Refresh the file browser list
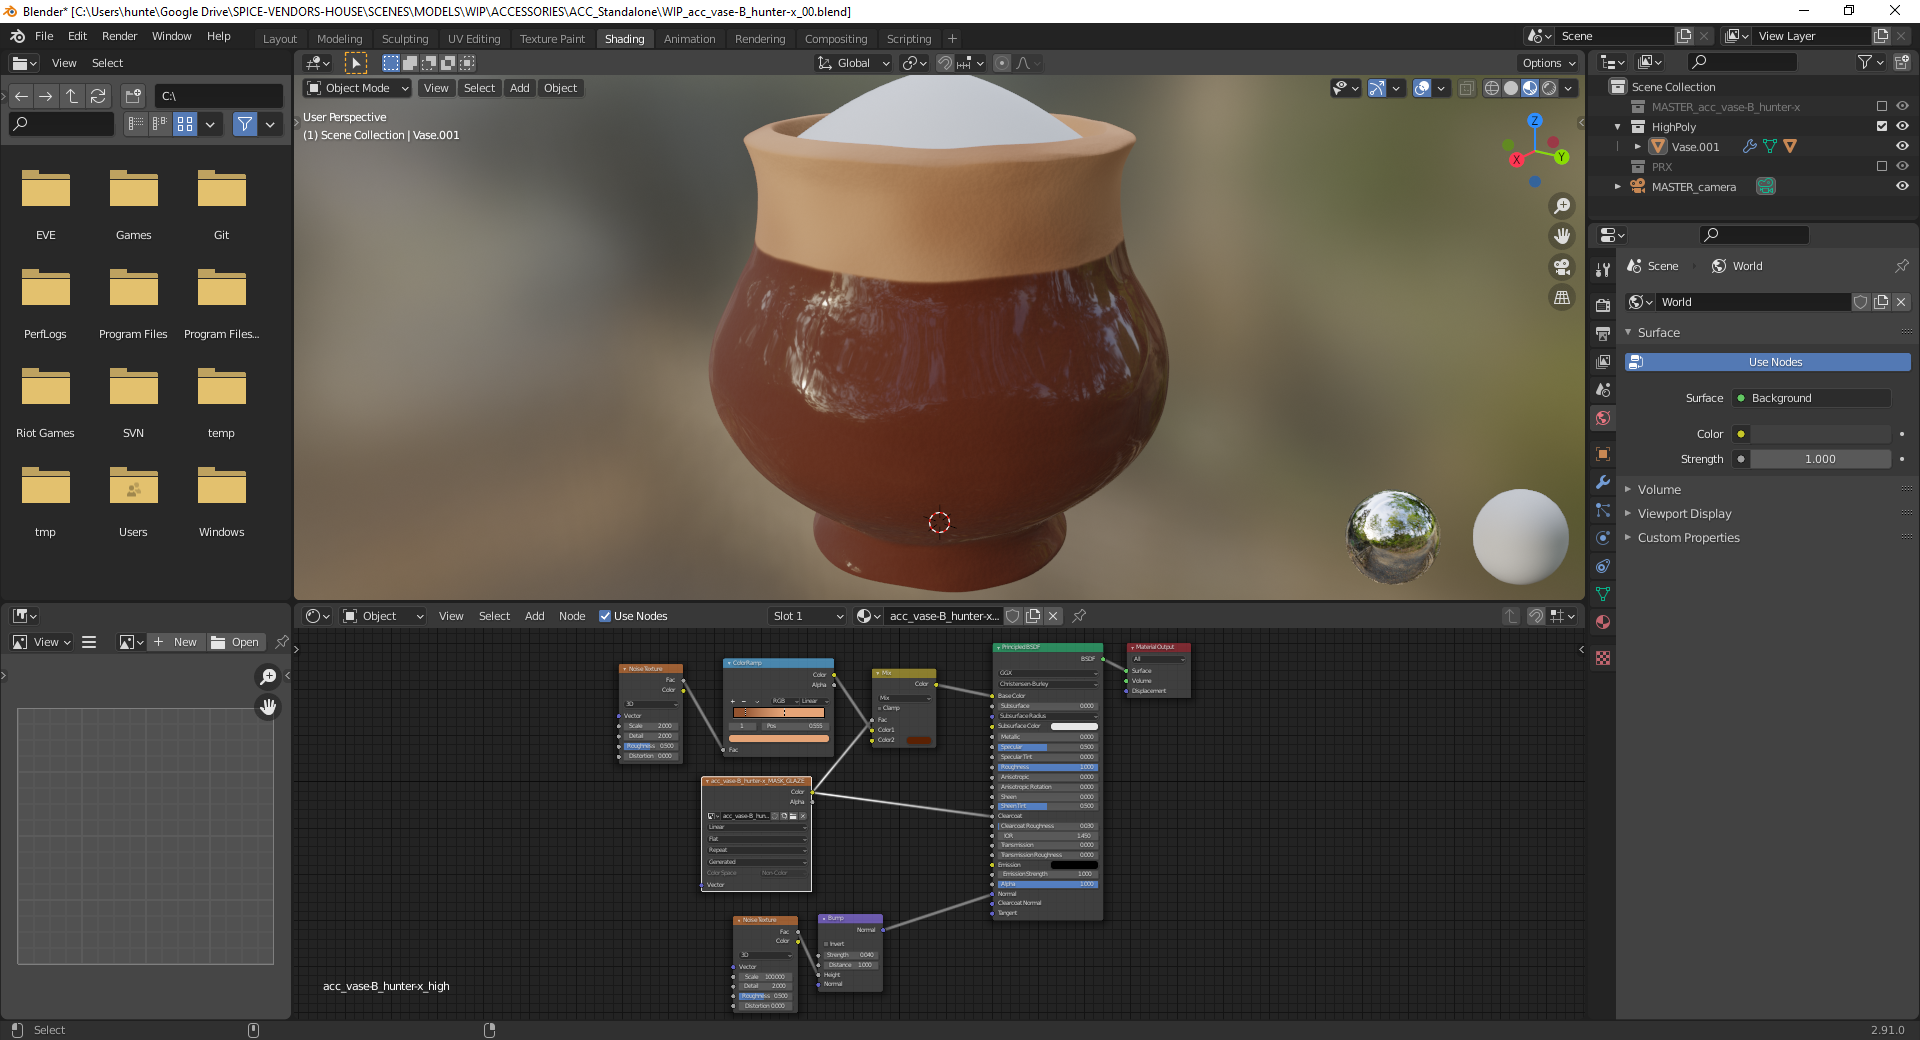The height and width of the screenshot is (1040, 1920). [x=98, y=96]
